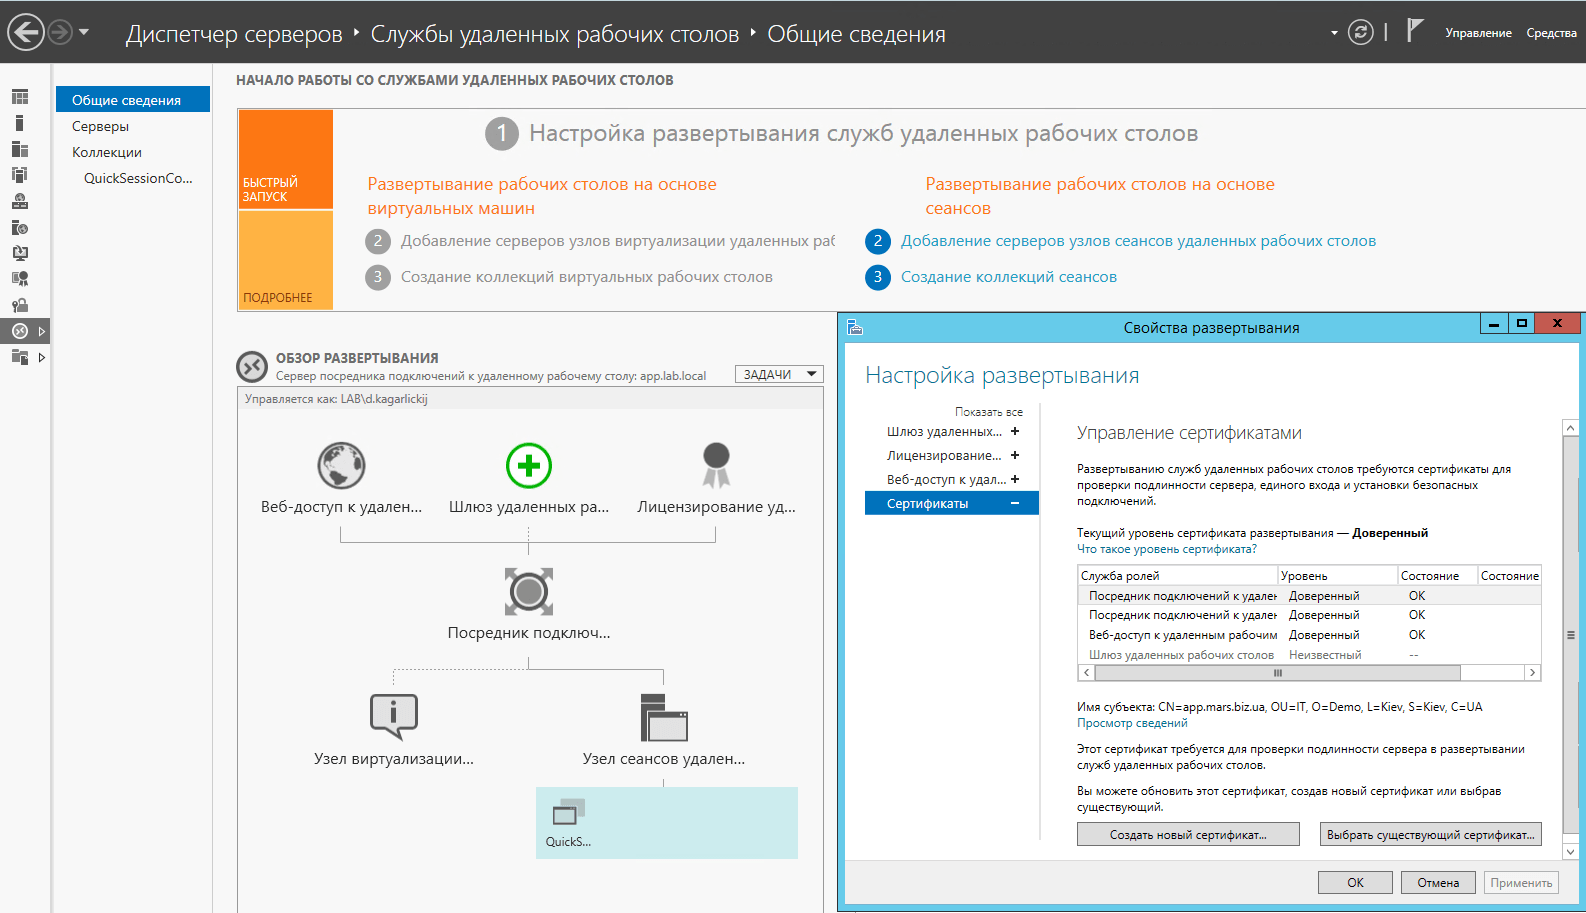Click the table scroll right arrow
Screen dimensions: 1586x913
click(x=1532, y=673)
